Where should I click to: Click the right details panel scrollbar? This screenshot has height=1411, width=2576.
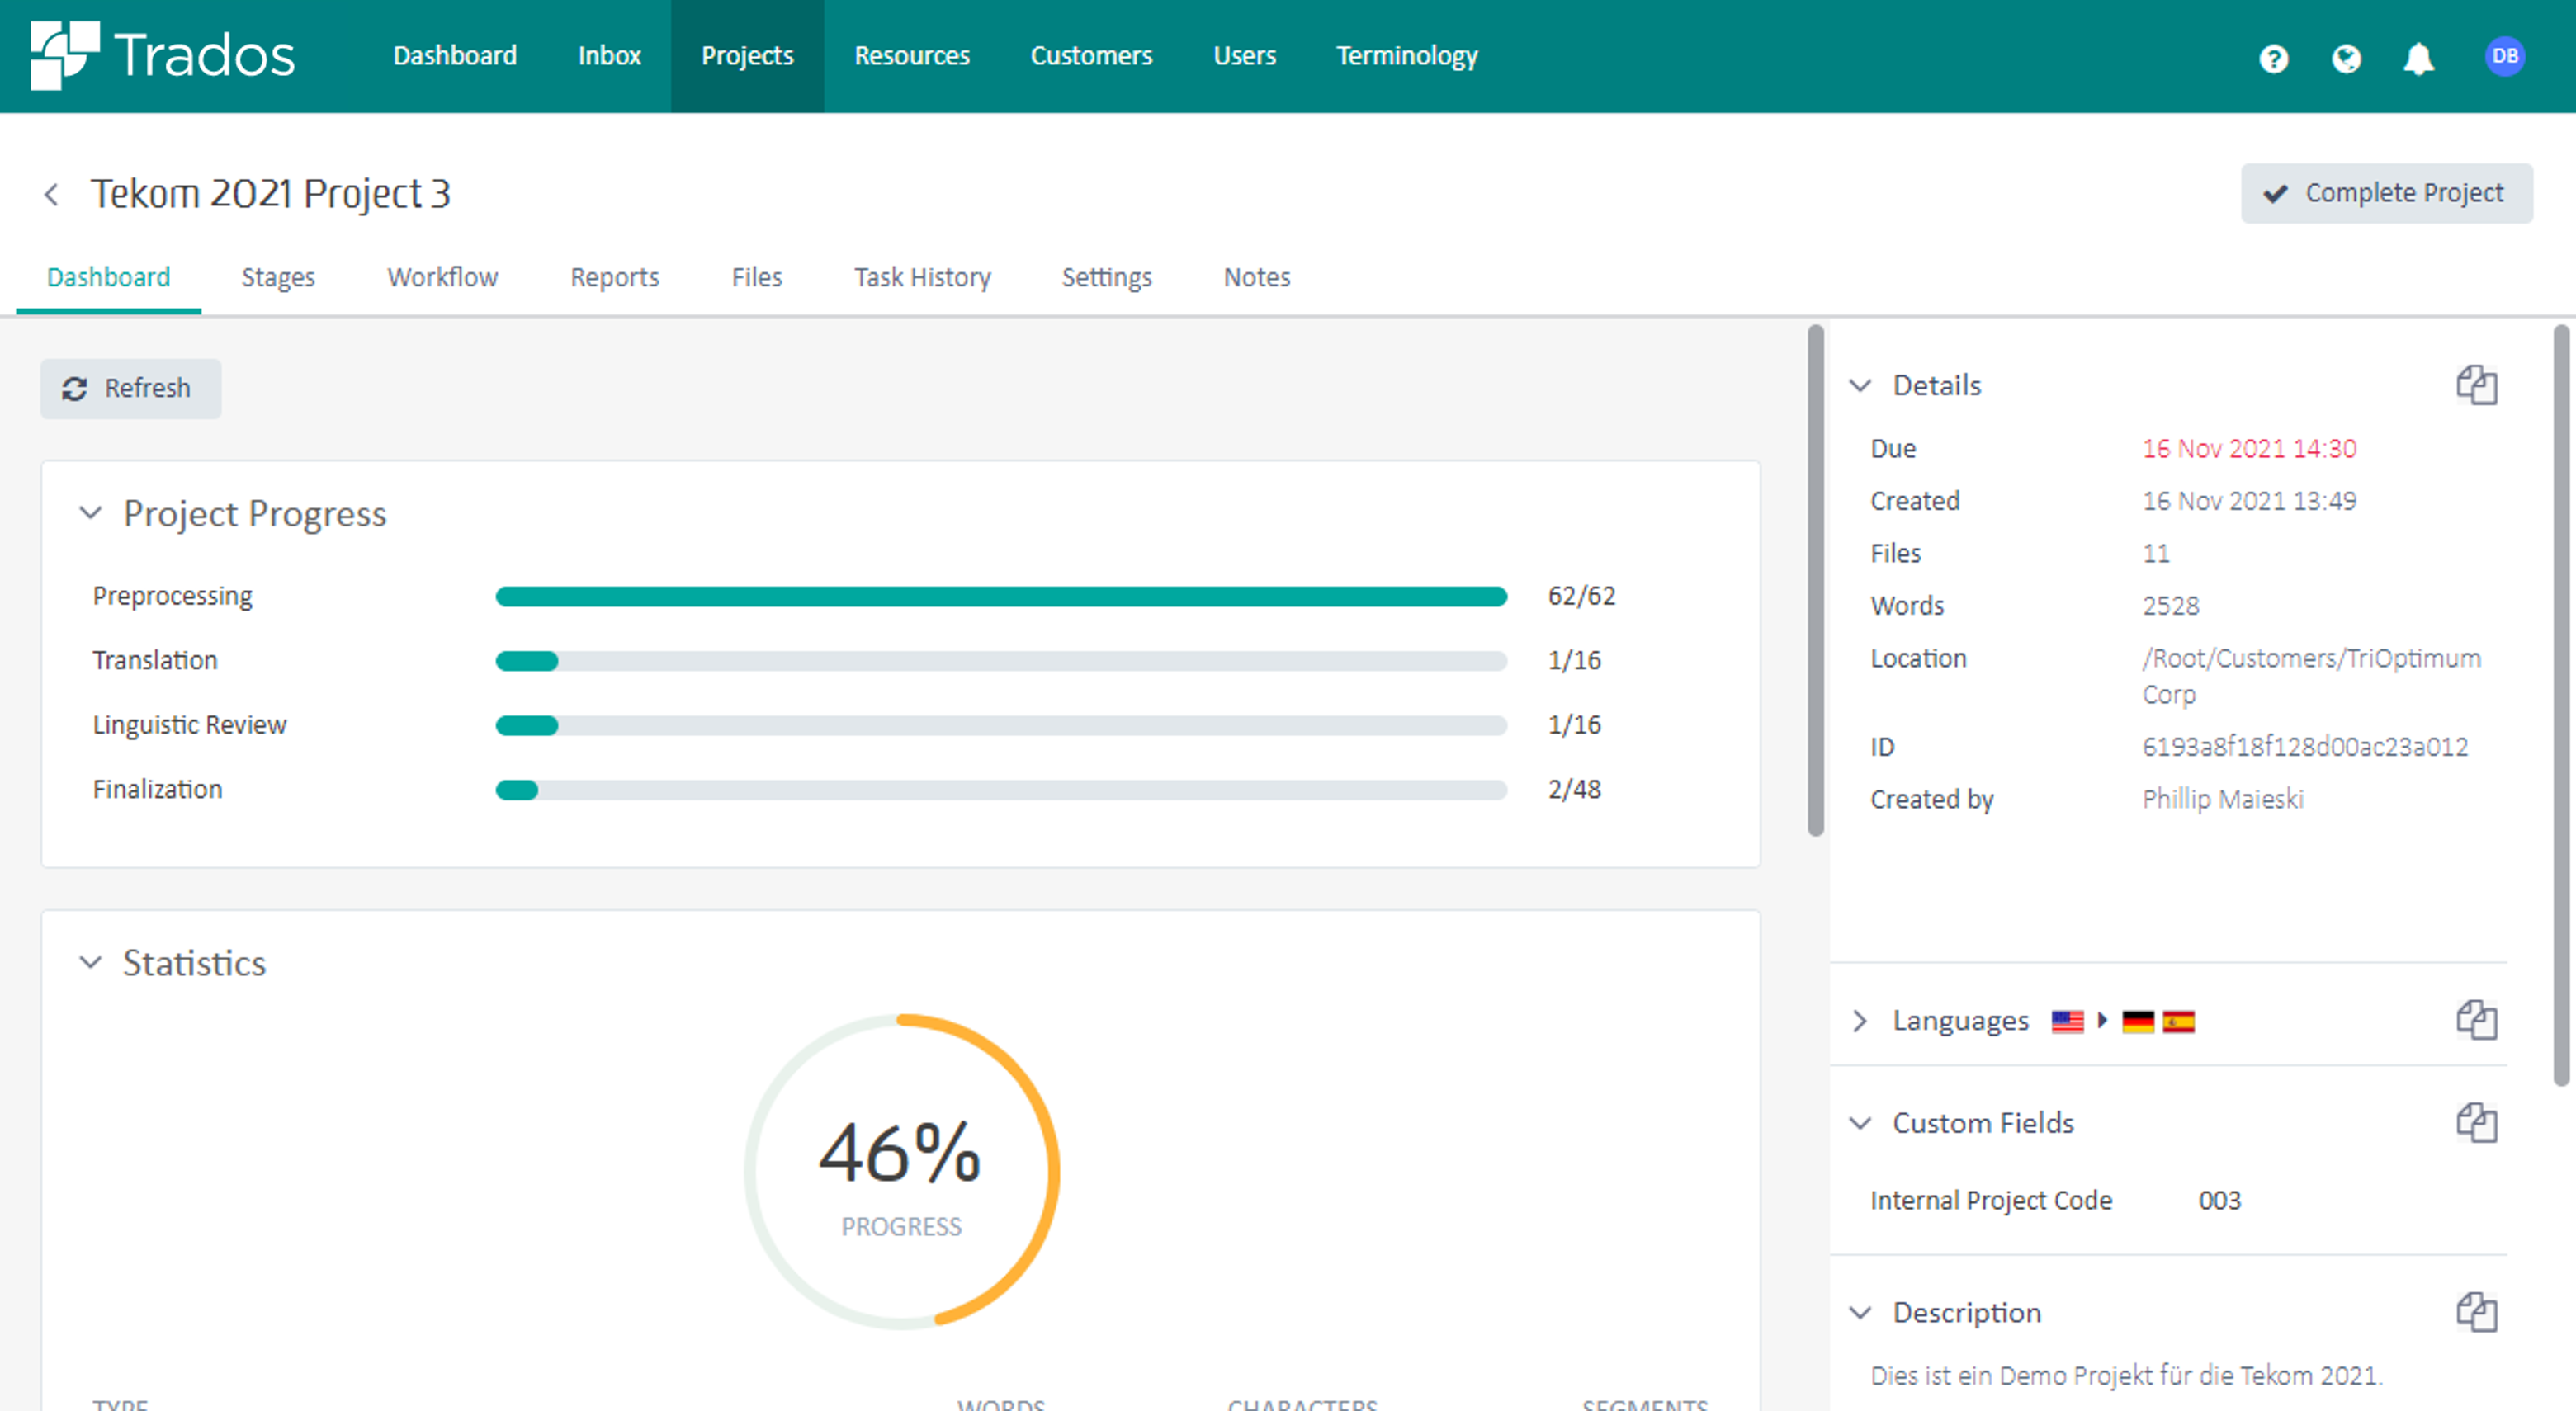pyautogui.click(x=2561, y=705)
